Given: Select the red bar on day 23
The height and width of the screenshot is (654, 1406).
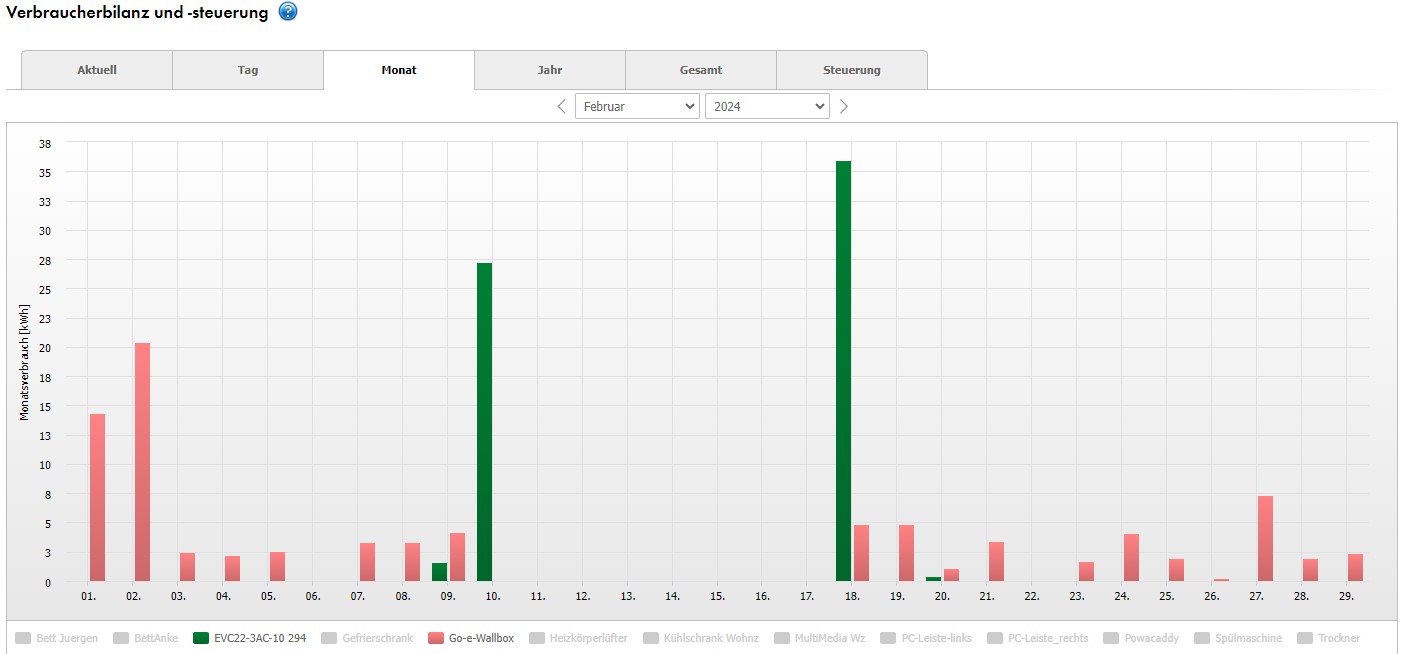Looking at the screenshot, I should (1086, 572).
